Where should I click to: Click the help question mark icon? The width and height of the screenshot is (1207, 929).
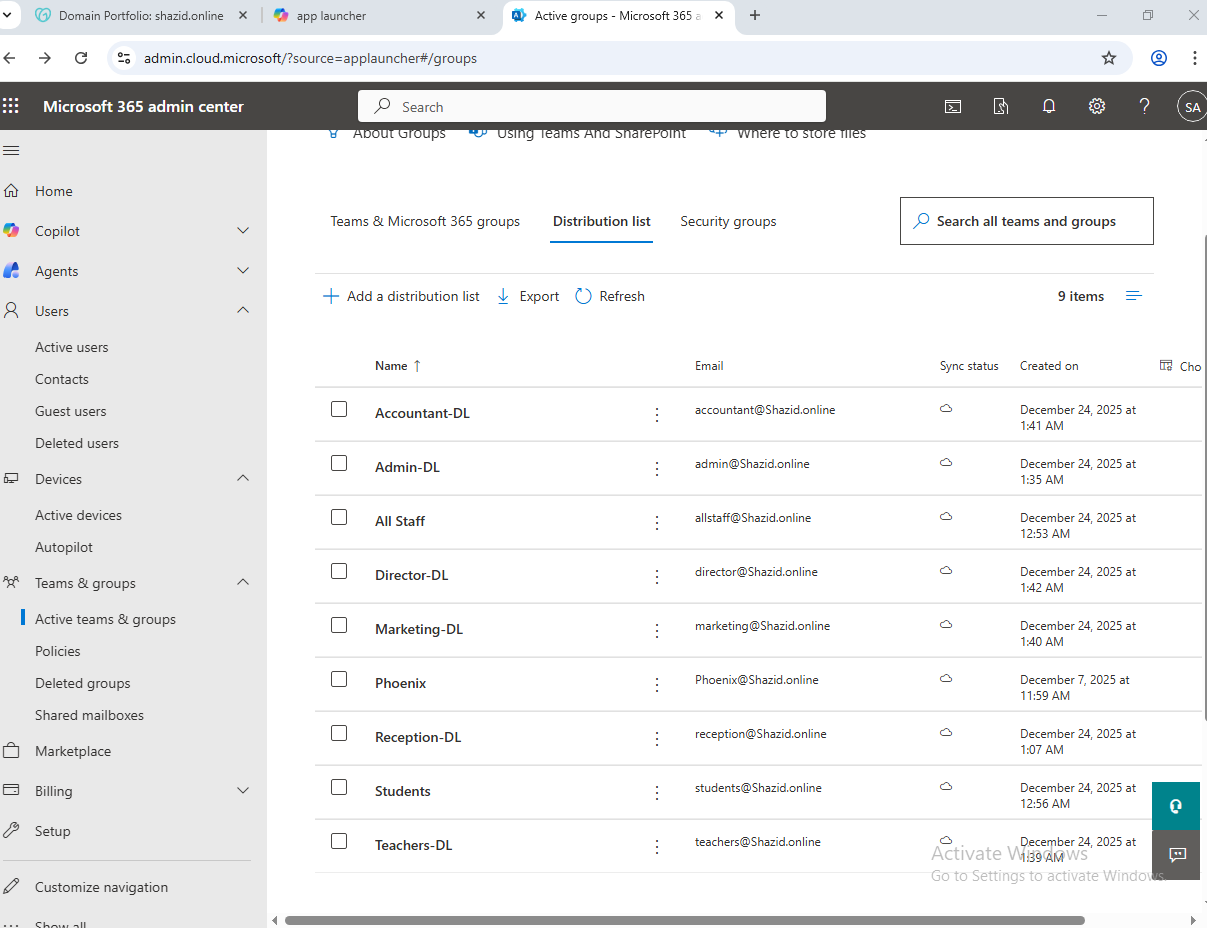[x=1145, y=107]
